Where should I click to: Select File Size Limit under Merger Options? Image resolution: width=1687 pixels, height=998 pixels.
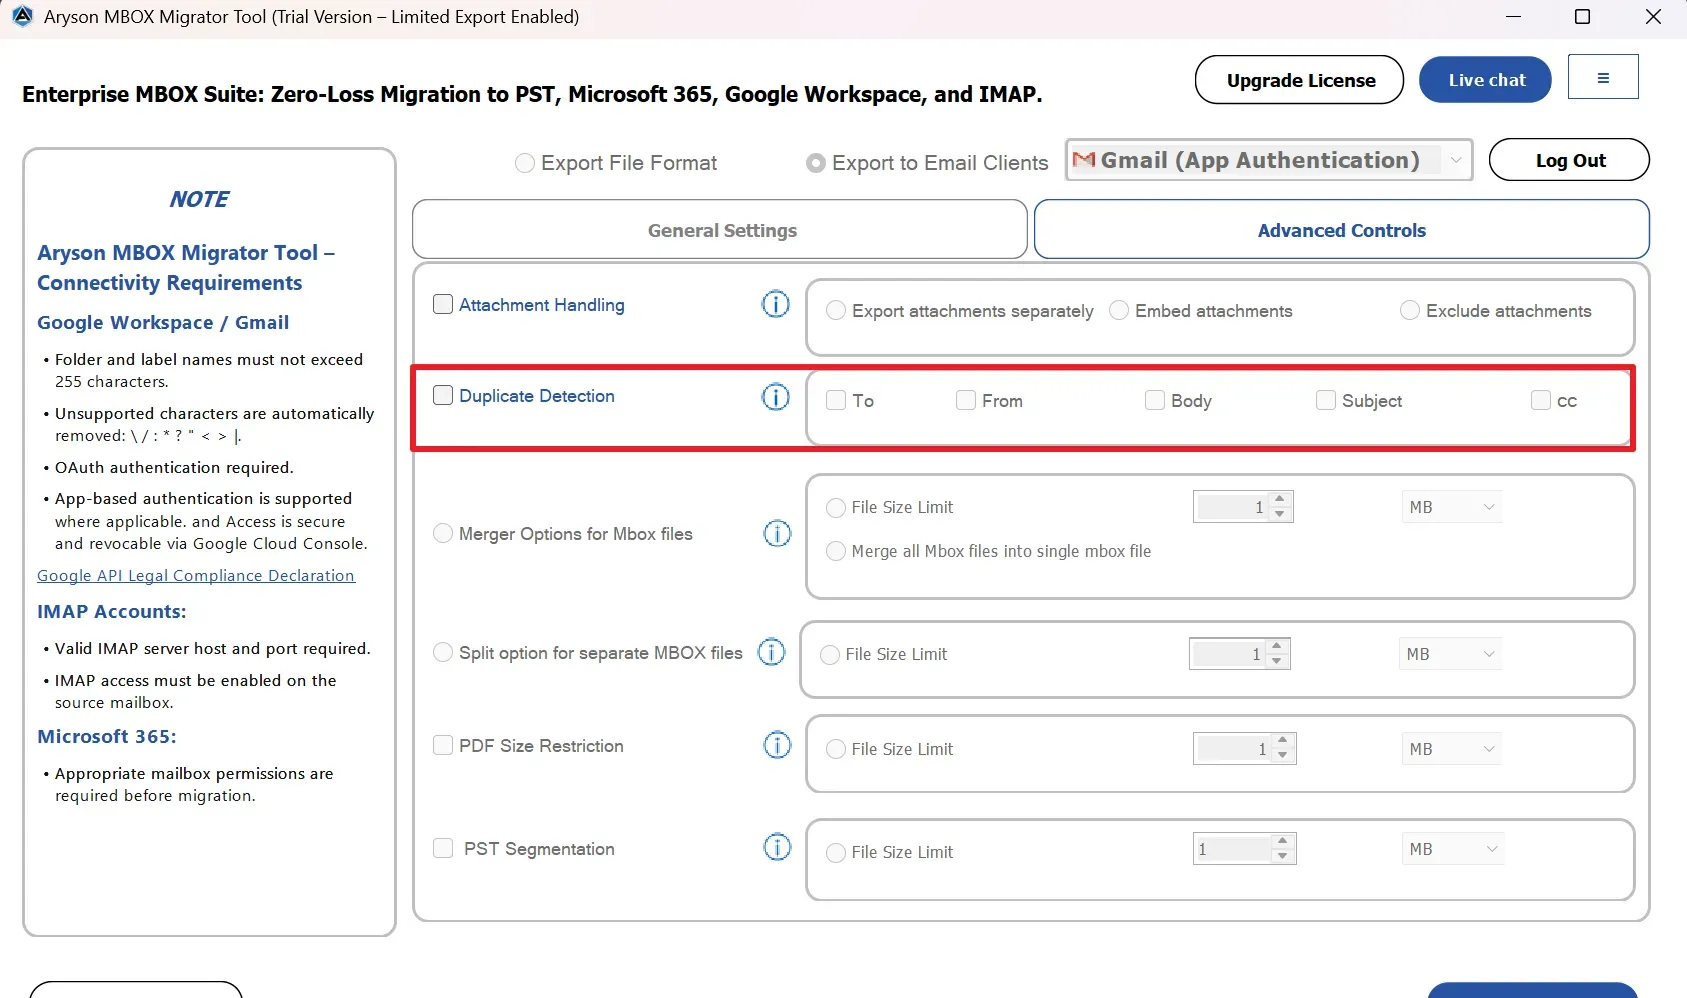836,508
